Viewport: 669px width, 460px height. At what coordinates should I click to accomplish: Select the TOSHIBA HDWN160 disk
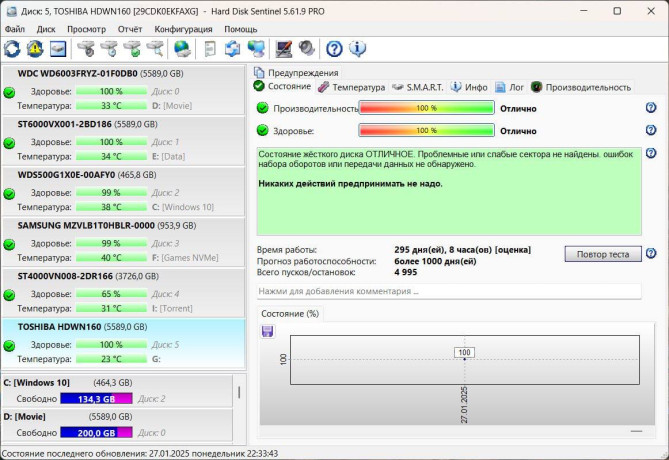(x=123, y=344)
